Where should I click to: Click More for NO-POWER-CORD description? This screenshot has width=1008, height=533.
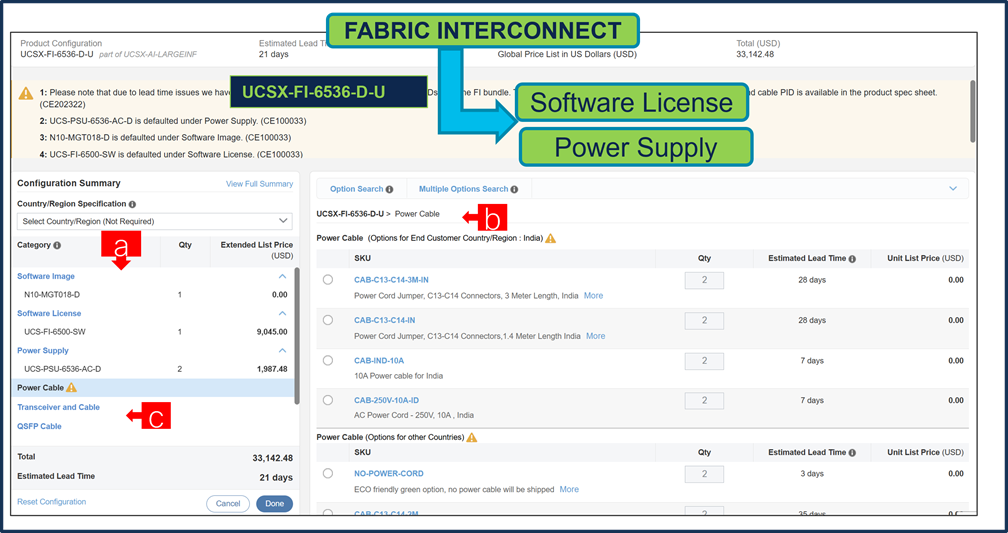tap(569, 489)
